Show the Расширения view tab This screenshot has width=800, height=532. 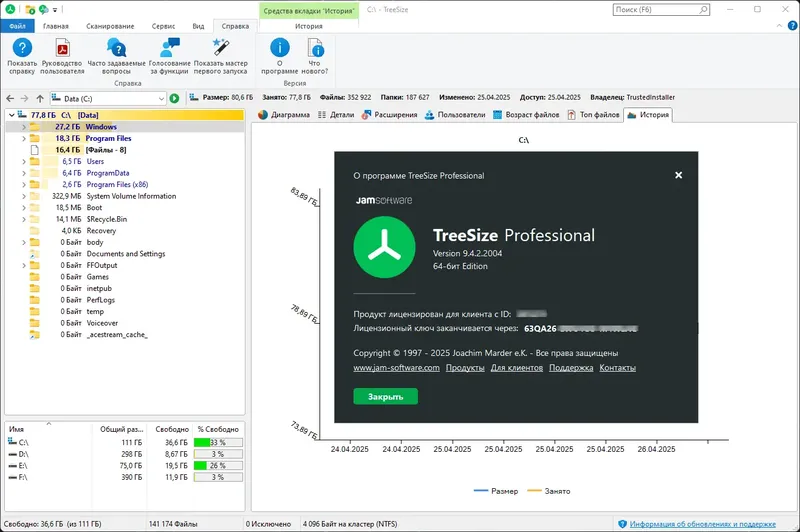tap(389, 115)
